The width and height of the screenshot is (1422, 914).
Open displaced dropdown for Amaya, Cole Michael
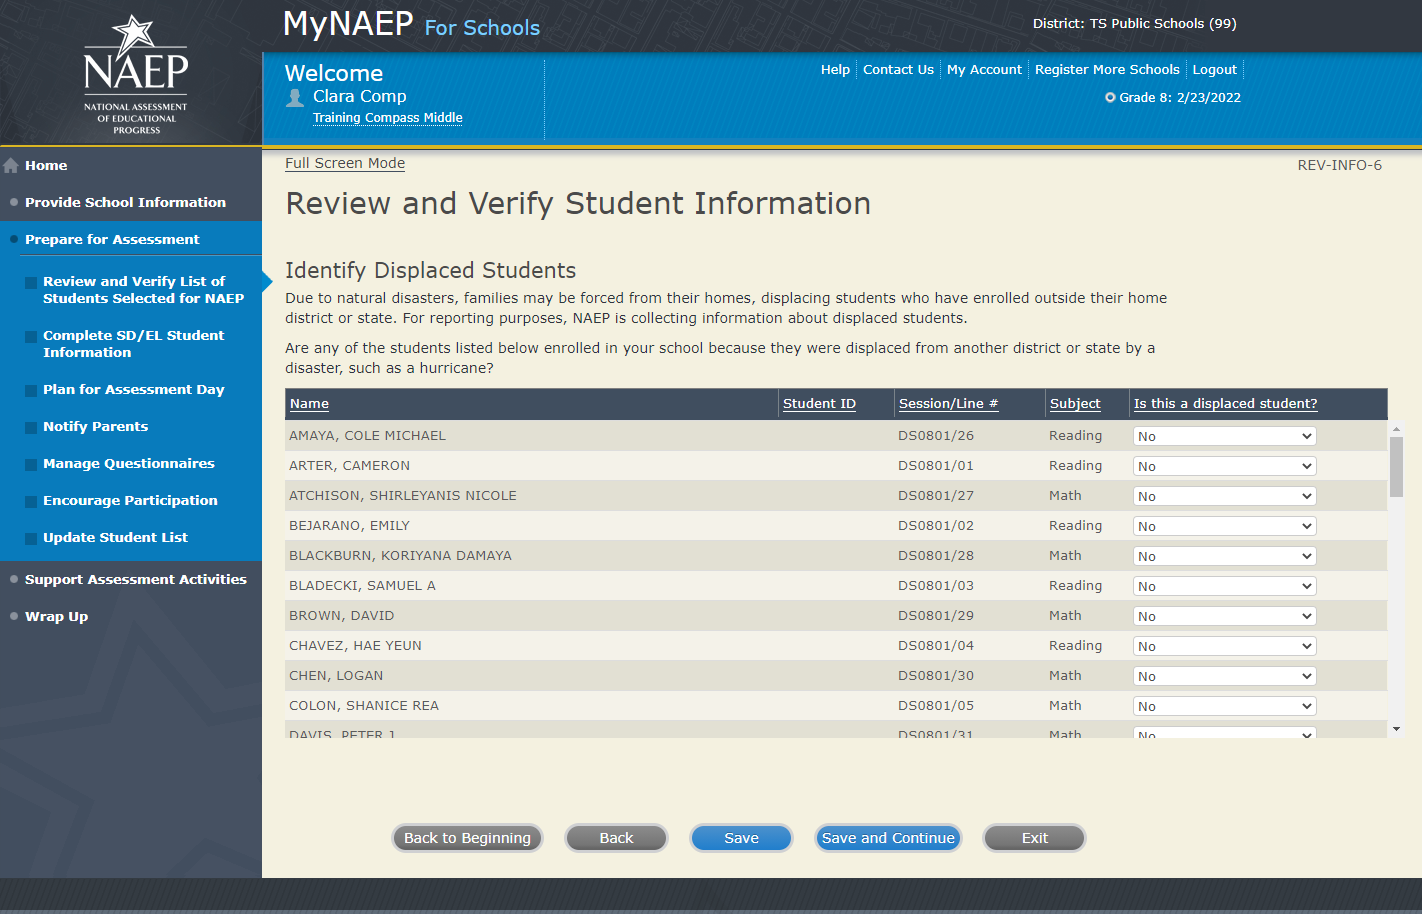[1224, 436]
